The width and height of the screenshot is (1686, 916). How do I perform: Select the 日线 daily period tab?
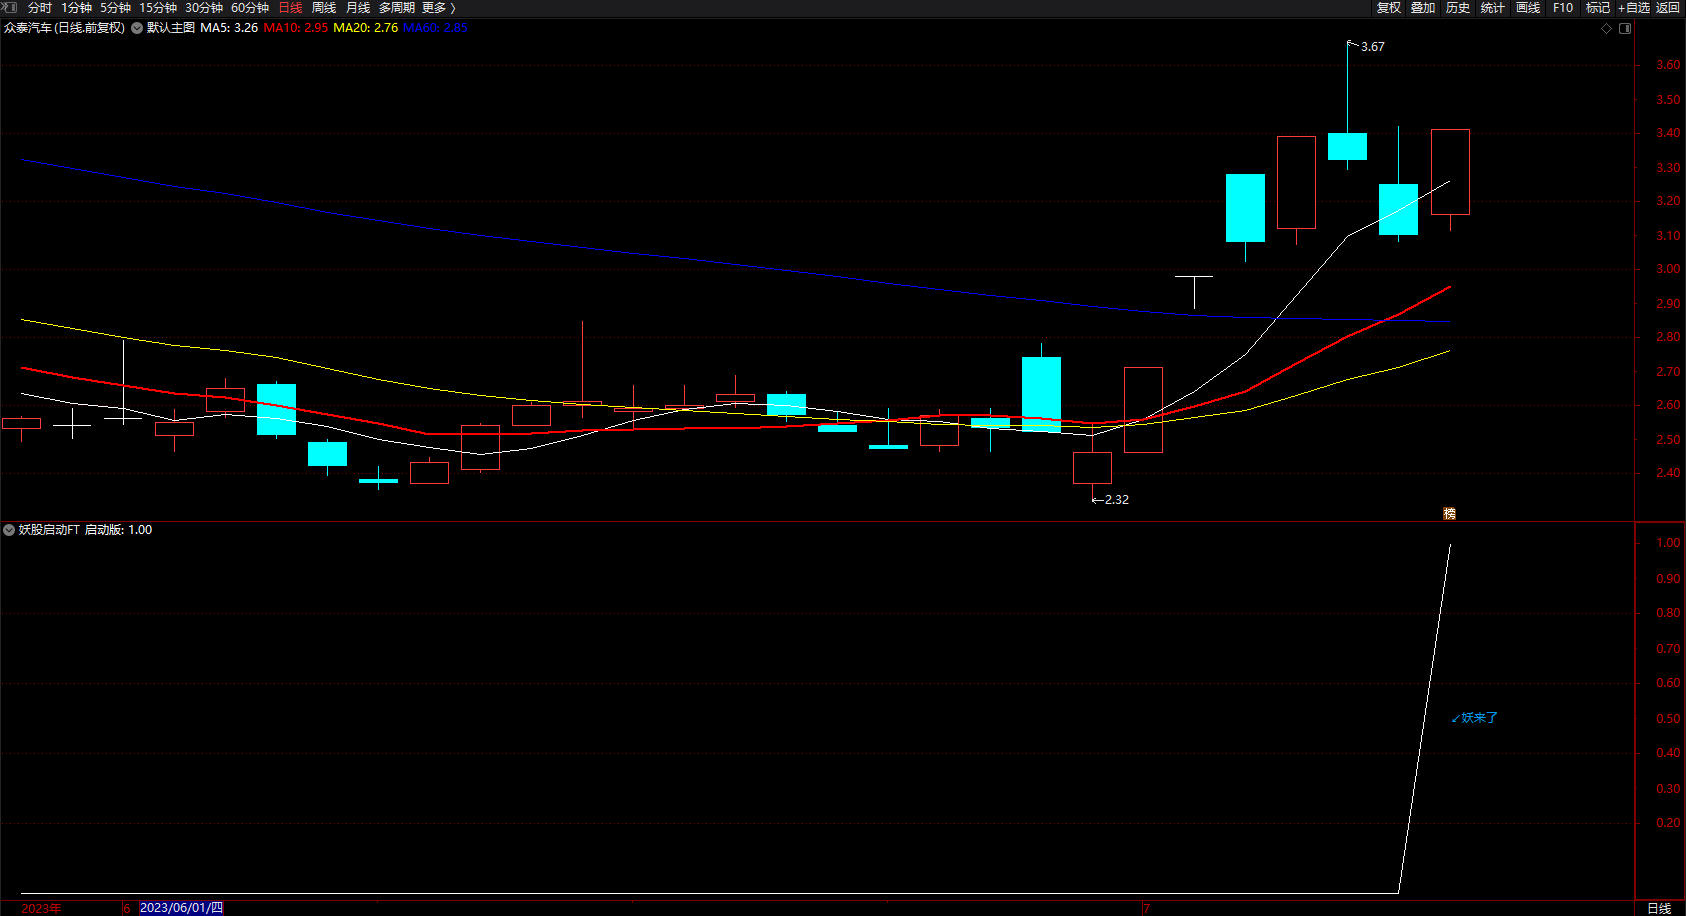tap(290, 8)
